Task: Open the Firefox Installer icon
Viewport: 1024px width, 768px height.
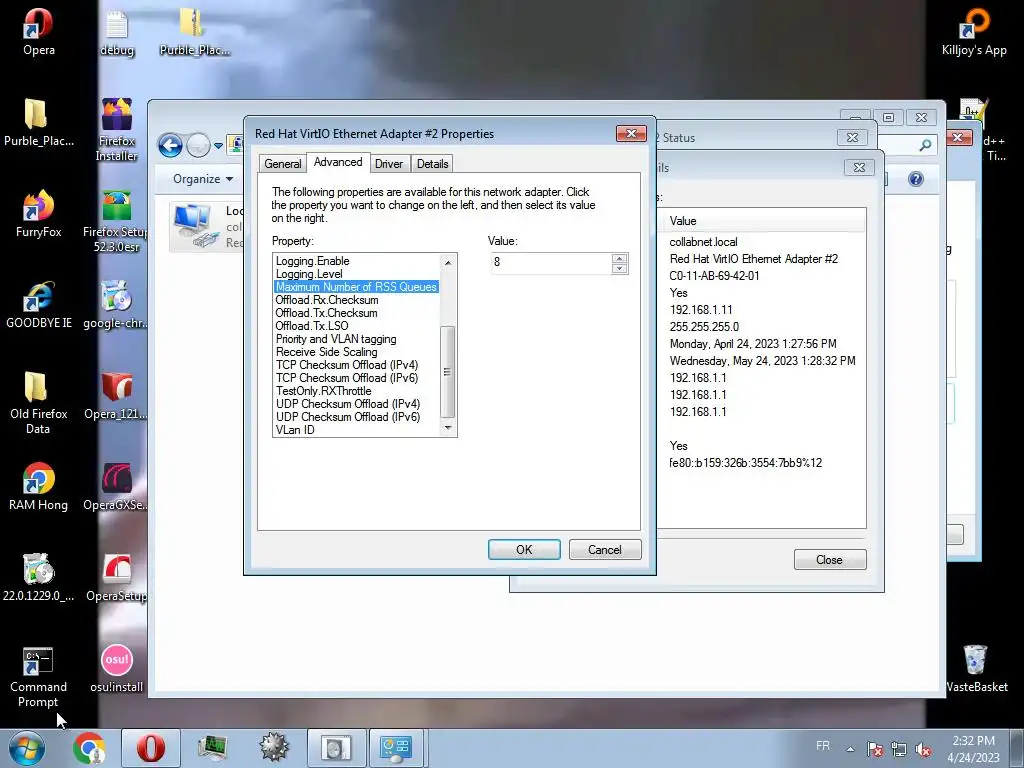Action: coord(117,129)
